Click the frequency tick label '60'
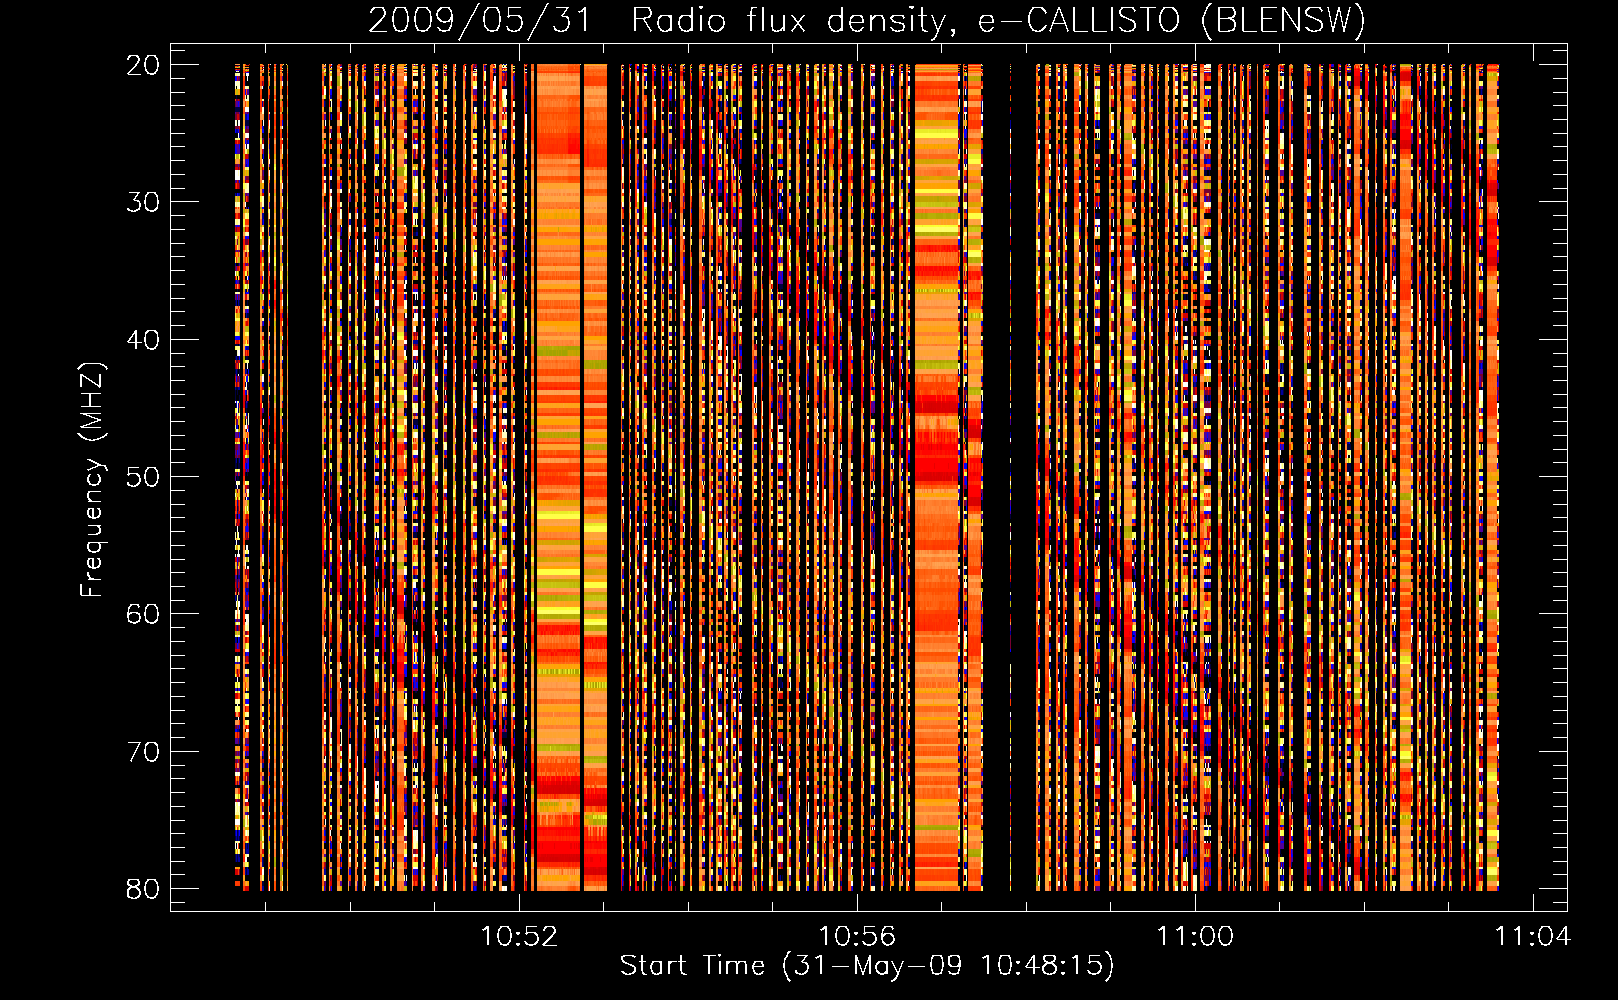 pos(144,614)
